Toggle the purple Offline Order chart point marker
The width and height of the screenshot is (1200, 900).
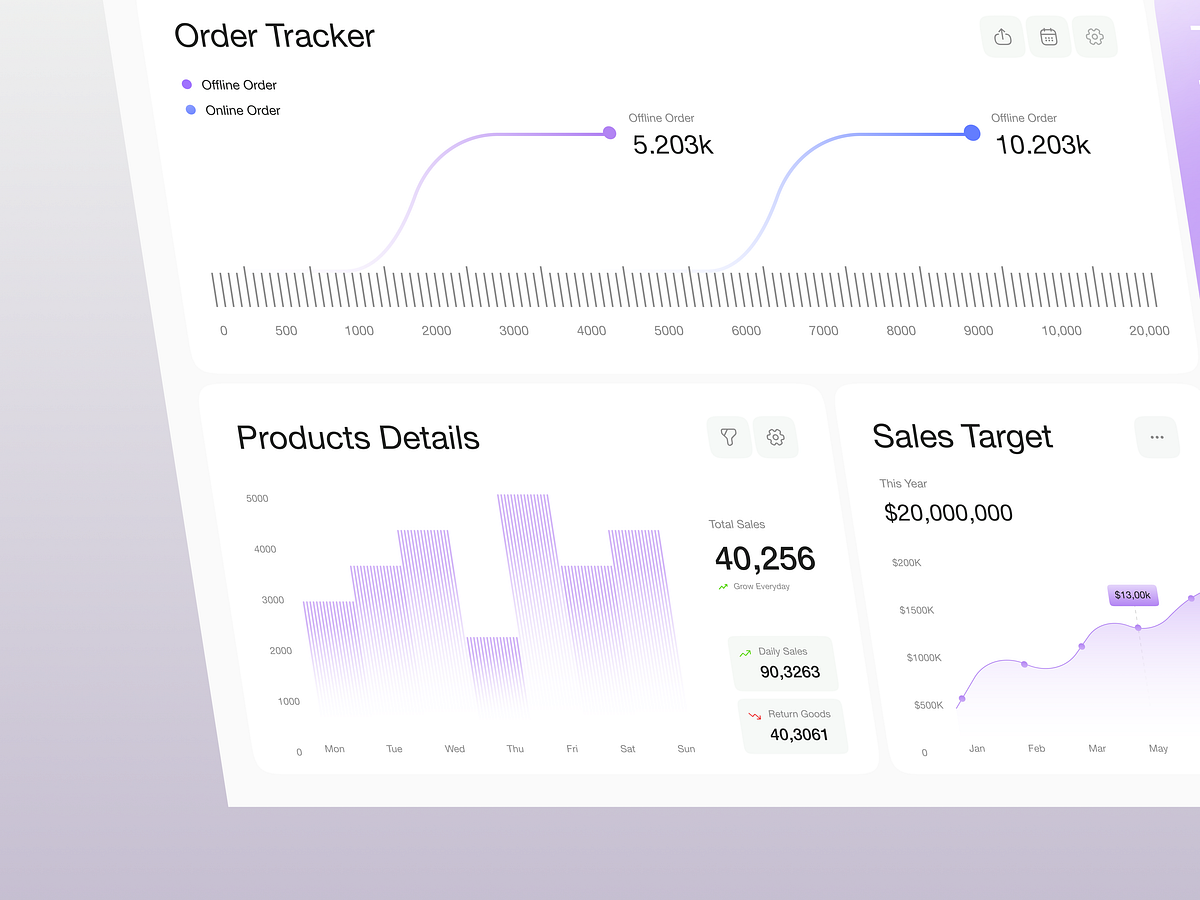tap(609, 132)
